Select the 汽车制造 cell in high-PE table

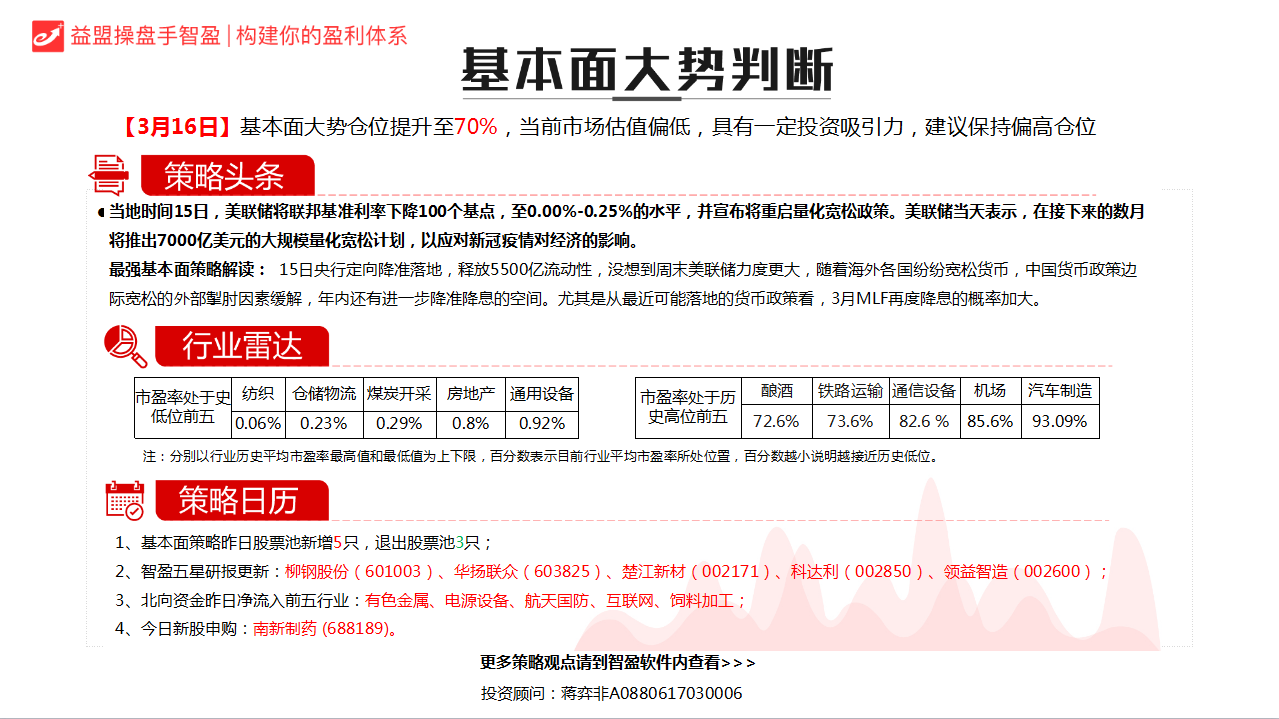click(x=1060, y=391)
